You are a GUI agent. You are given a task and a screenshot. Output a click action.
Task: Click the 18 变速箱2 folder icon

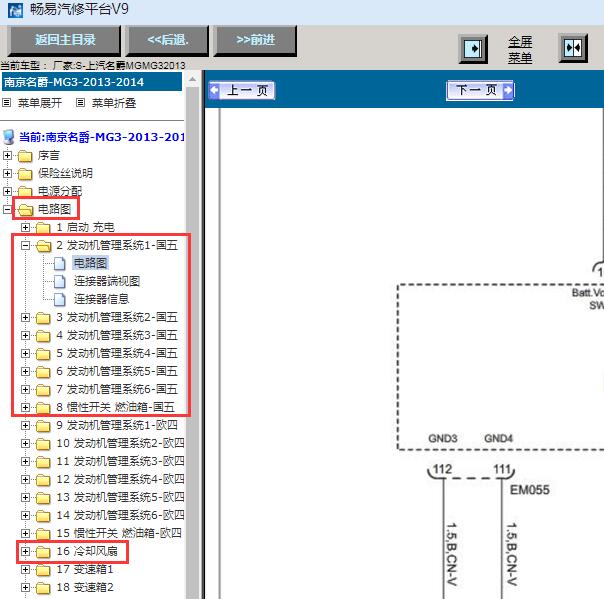43,588
